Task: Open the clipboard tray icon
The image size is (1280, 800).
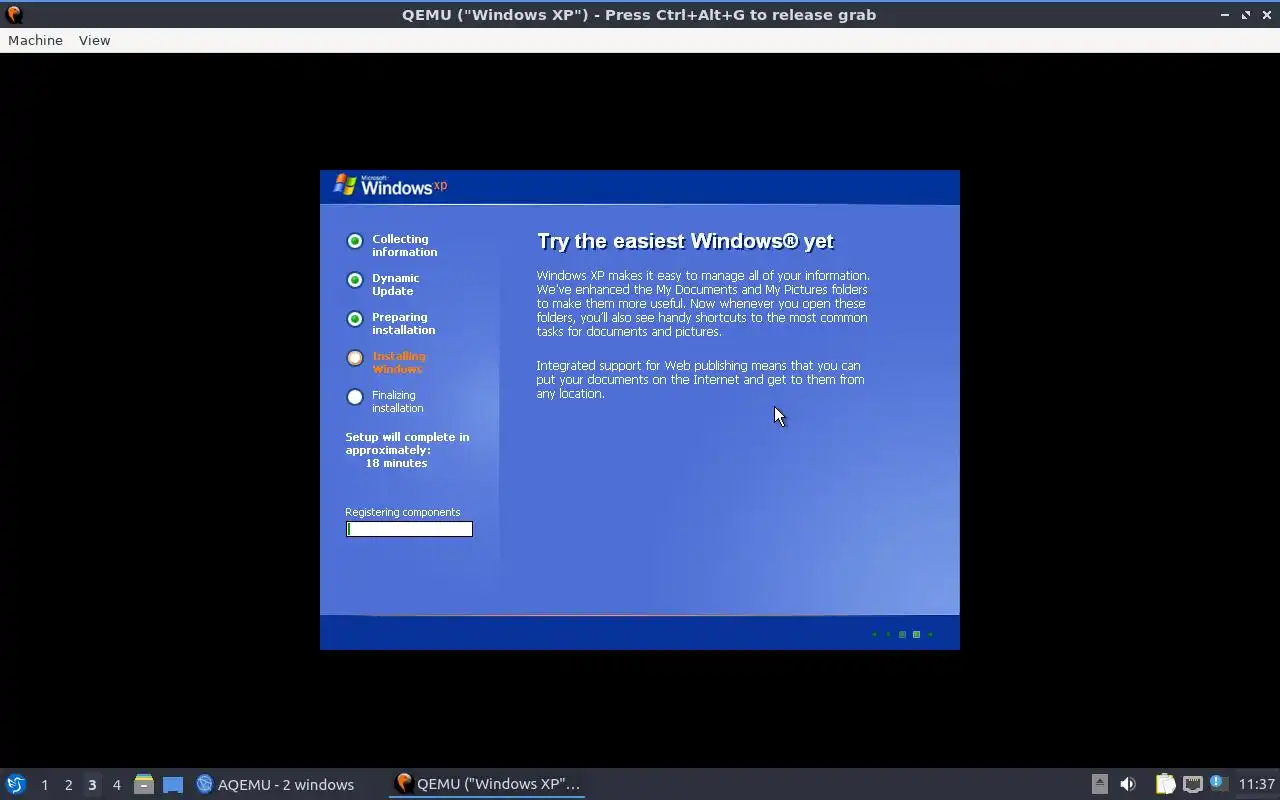Action: point(1165,784)
